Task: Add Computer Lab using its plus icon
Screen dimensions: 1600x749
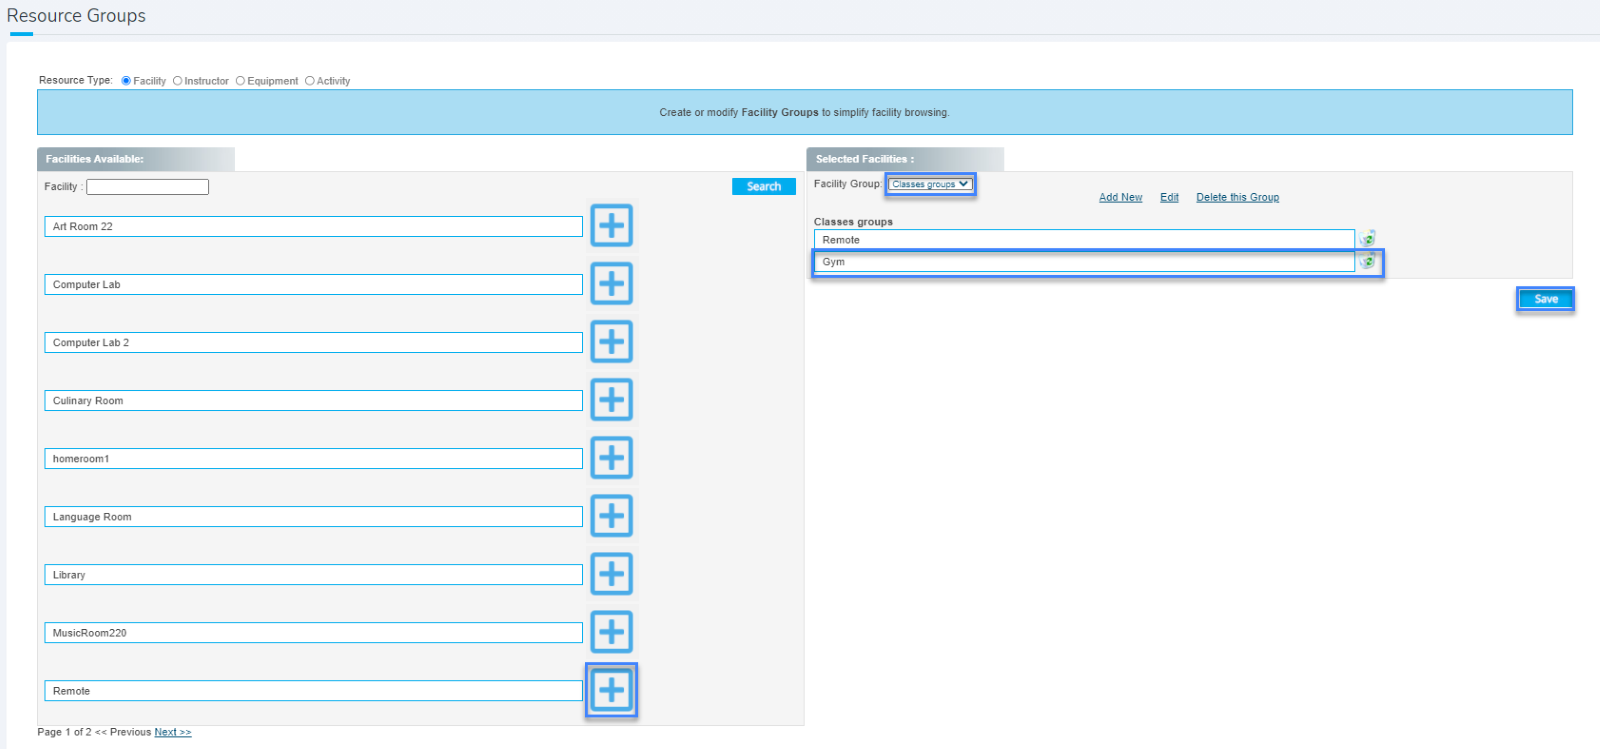Action: click(611, 284)
